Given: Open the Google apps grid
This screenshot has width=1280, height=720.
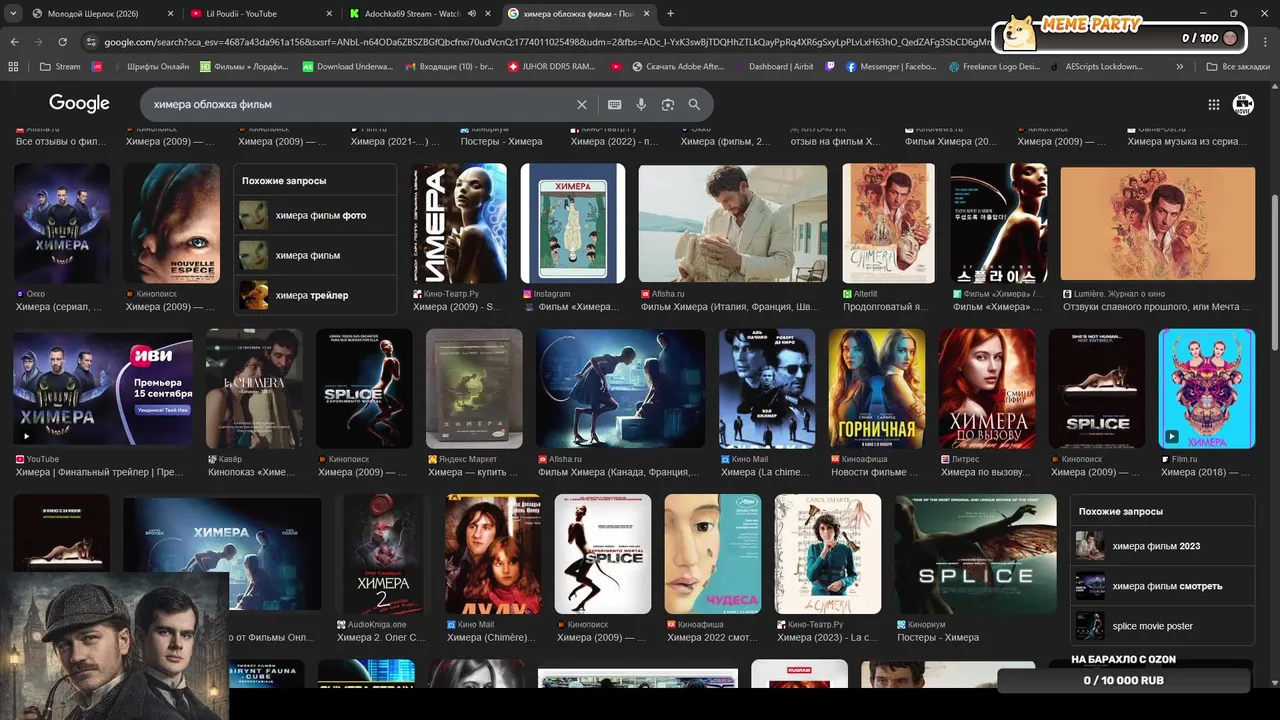Looking at the screenshot, I should pyautogui.click(x=1213, y=104).
